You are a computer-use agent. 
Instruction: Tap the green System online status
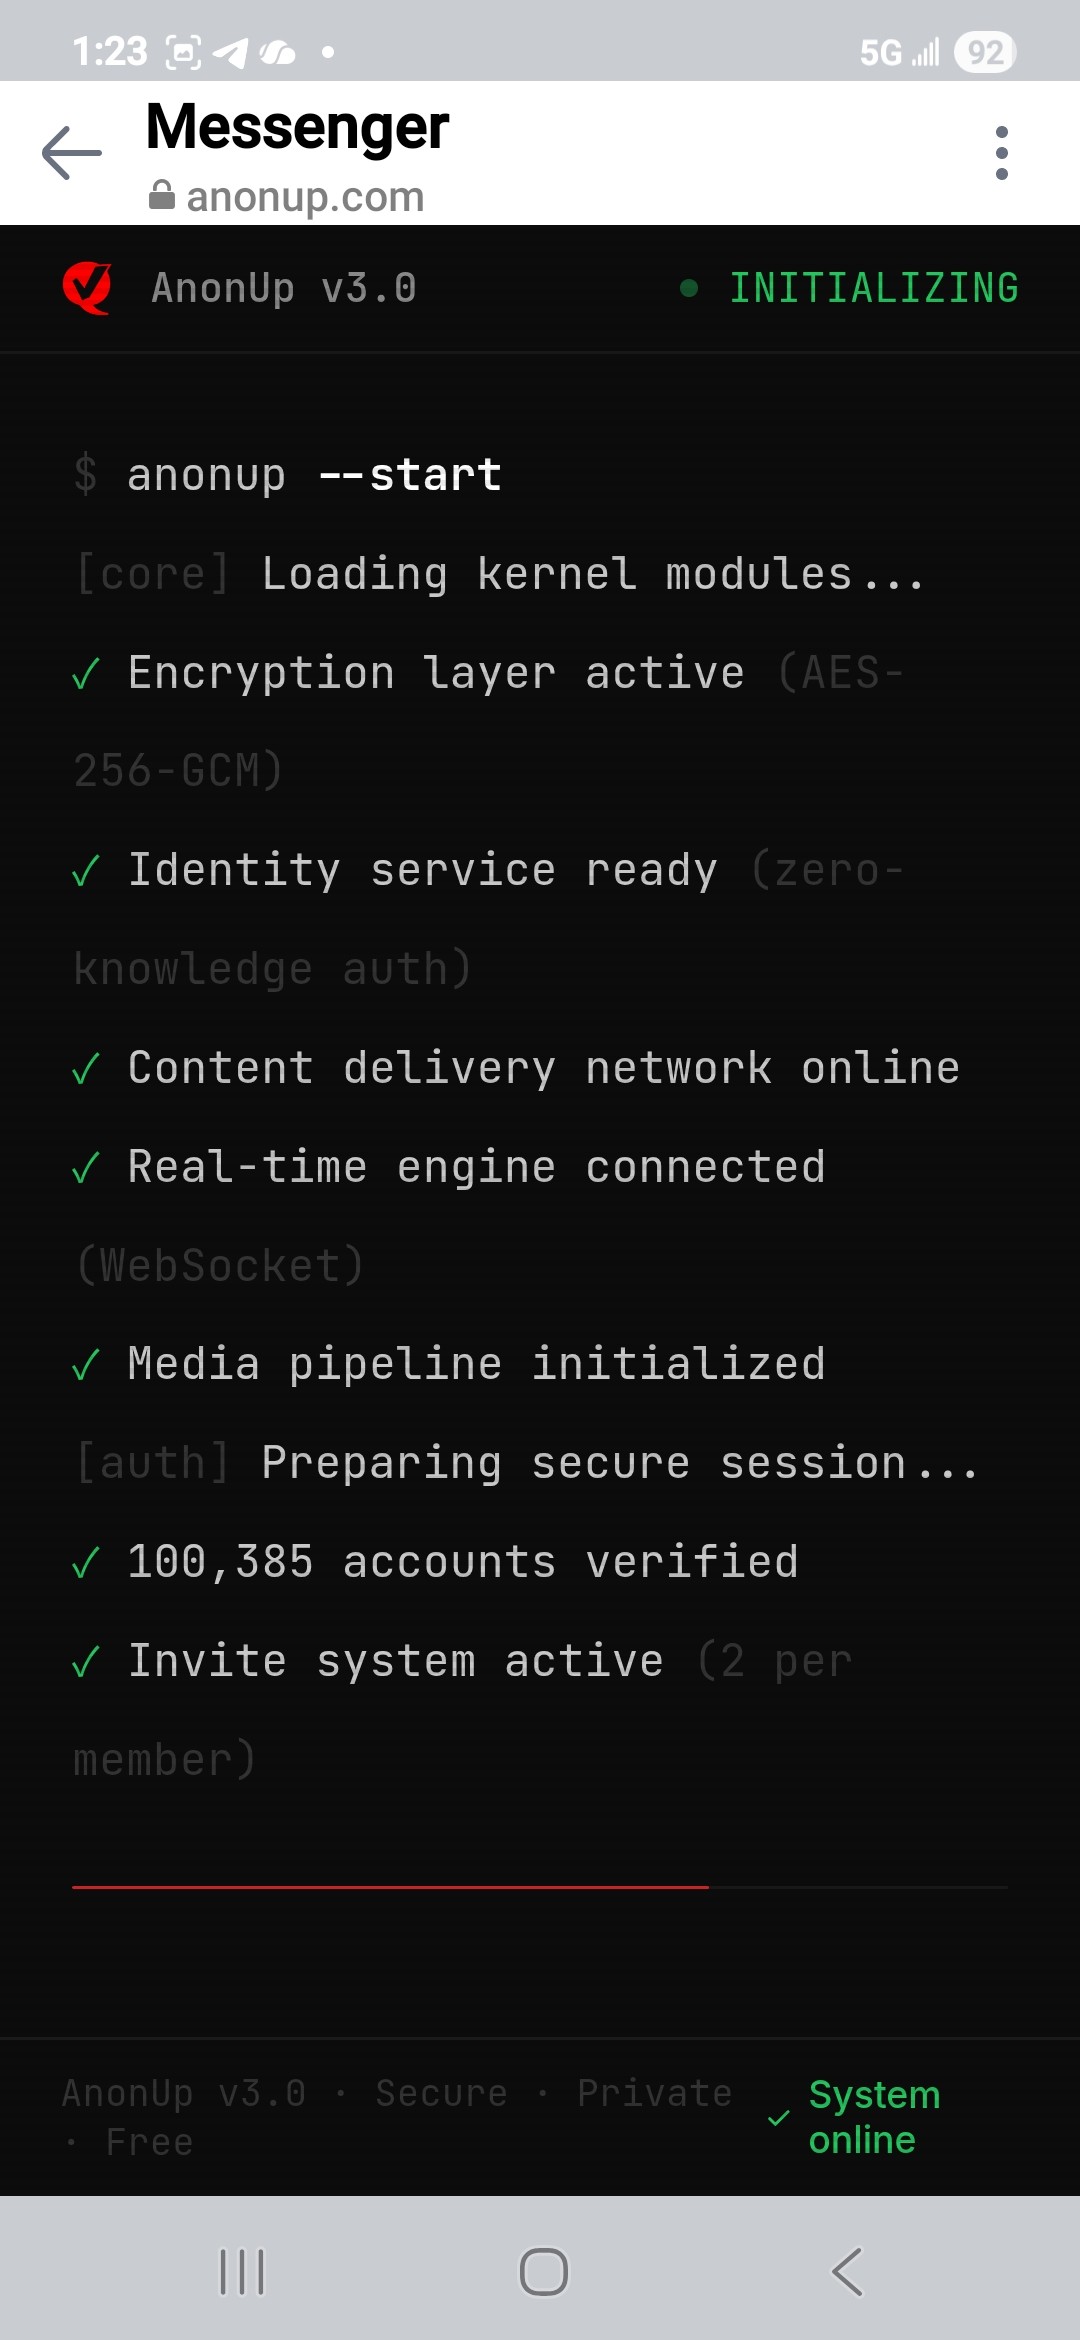pos(873,2116)
